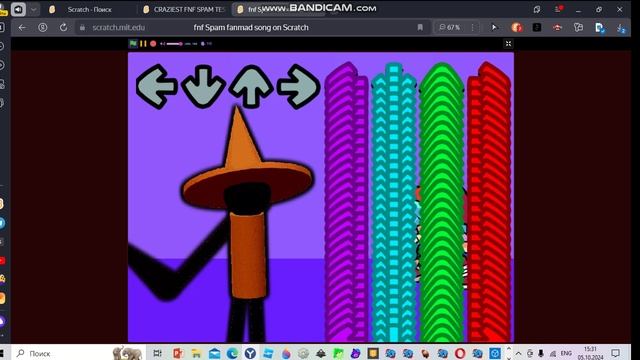Open the Yandex home icon in the toolbar
640x360 pixels.
click(42, 27)
